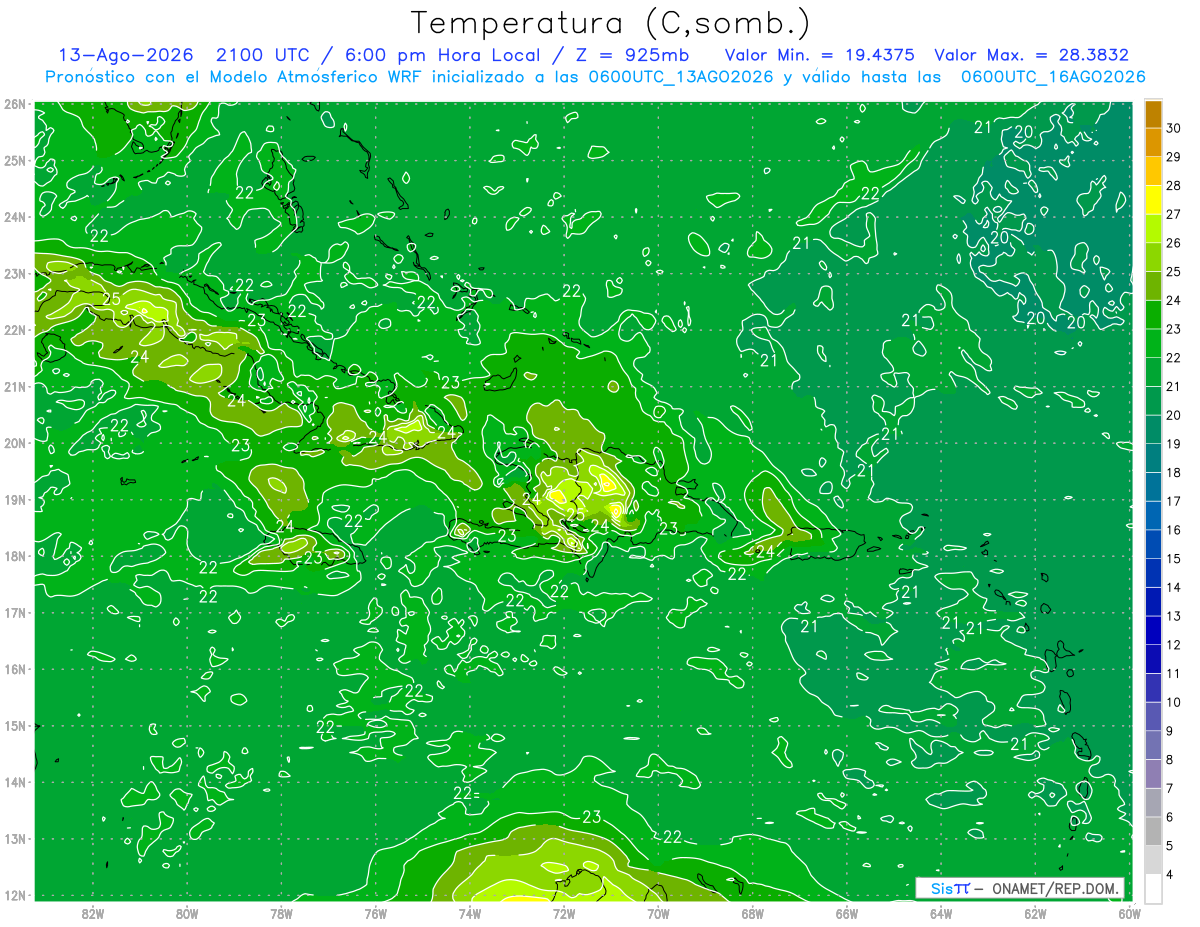
Task: Click the "17N" latitude axis label
Action: point(14,612)
